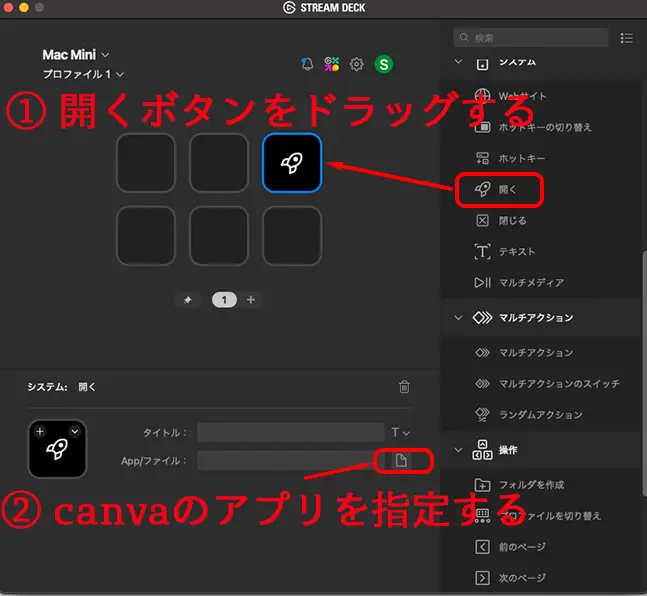Image resolution: width=647 pixels, height=596 pixels.
Task: Select page 1 indicator
Action: (224, 300)
